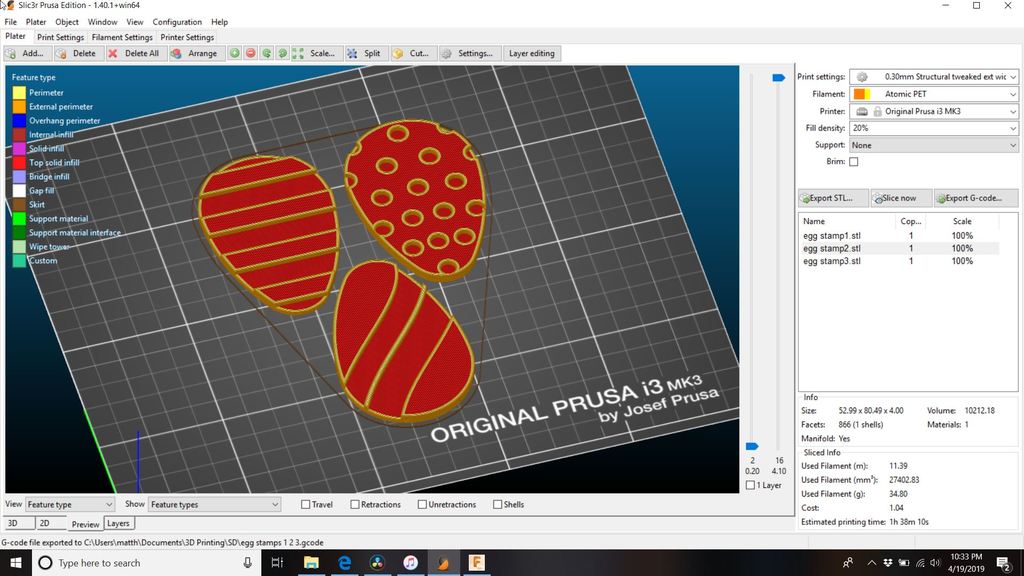Open the Filament Settings tab
Screen dimensions: 1024x576
tap(121, 37)
